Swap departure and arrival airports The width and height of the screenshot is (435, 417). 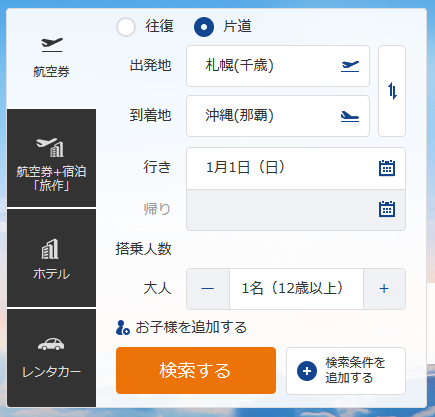pos(392,91)
